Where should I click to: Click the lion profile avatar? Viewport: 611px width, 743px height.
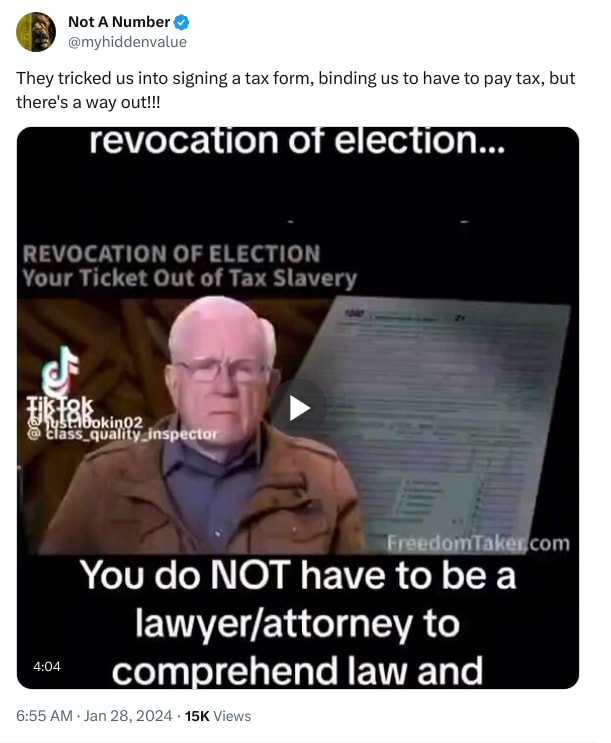pyautogui.click(x=36, y=32)
